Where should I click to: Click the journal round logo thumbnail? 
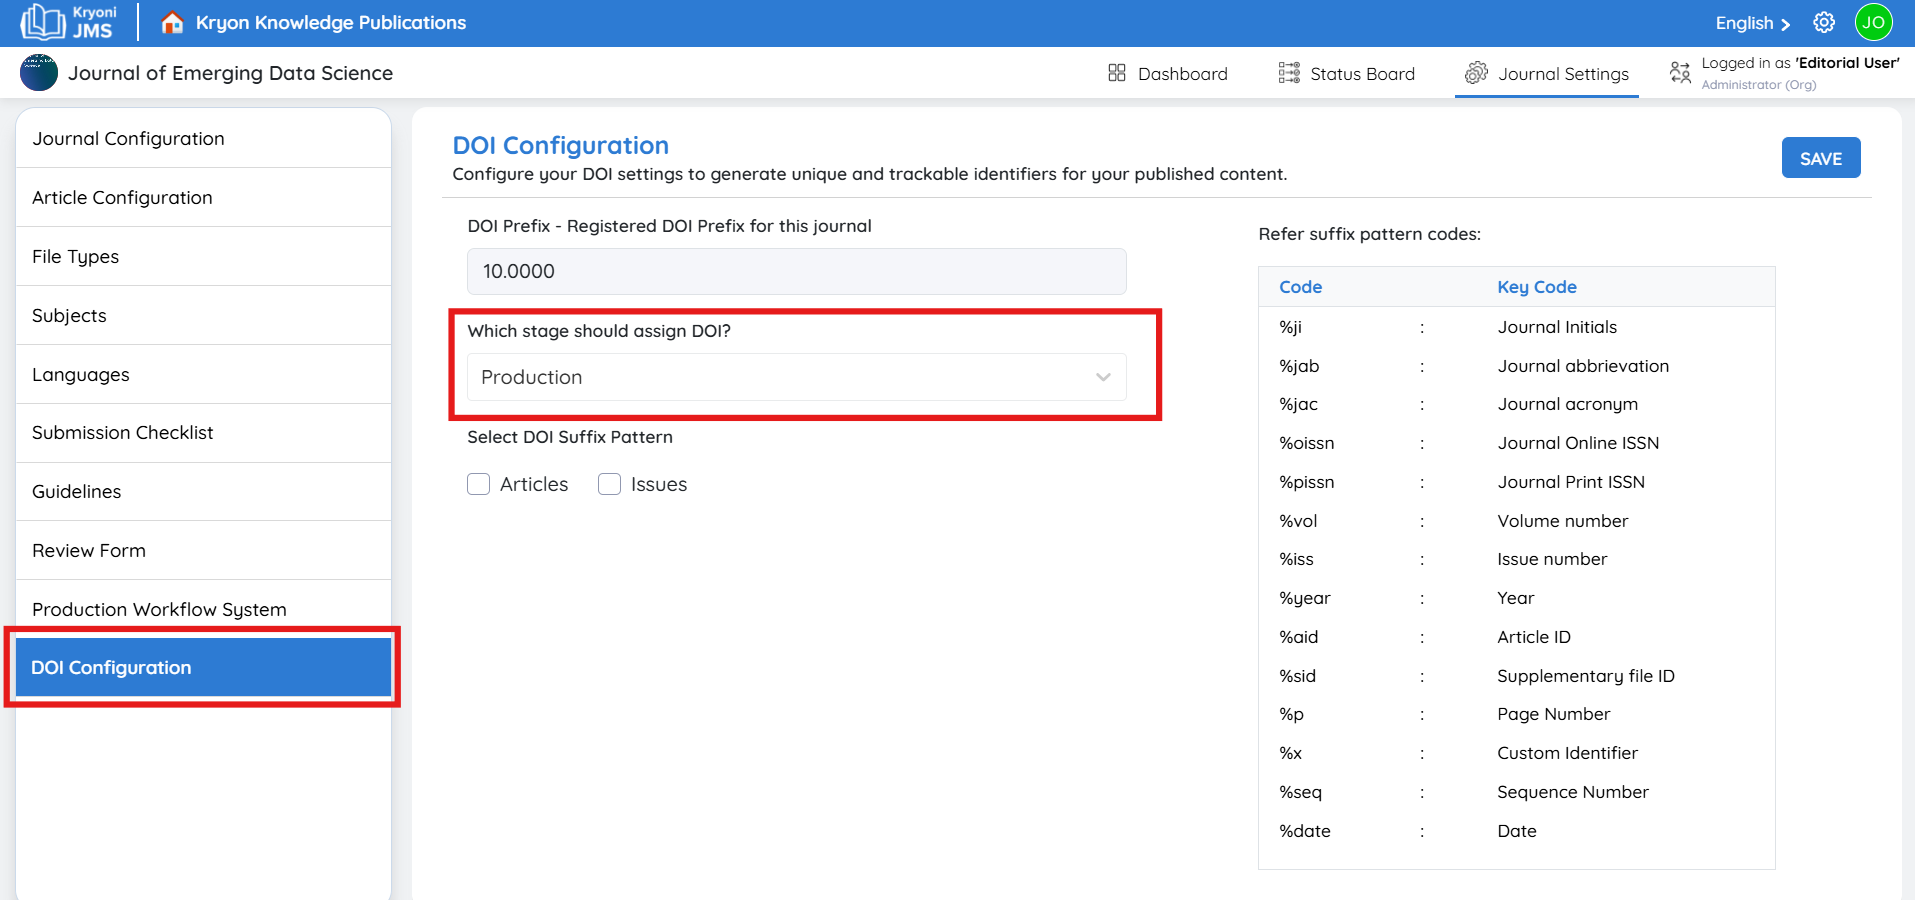click(x=39, y=73)
